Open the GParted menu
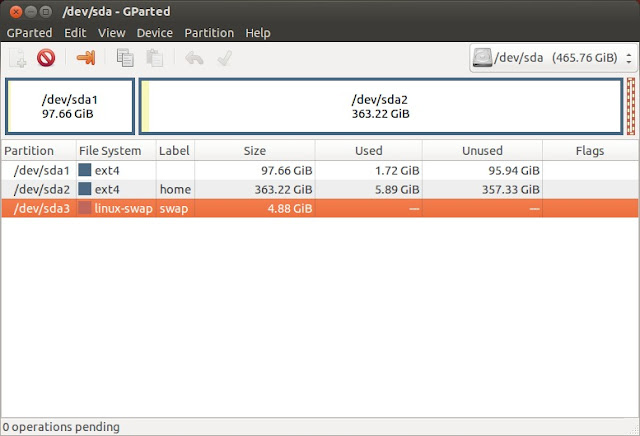640x436 pixels. tap(29, 33)
